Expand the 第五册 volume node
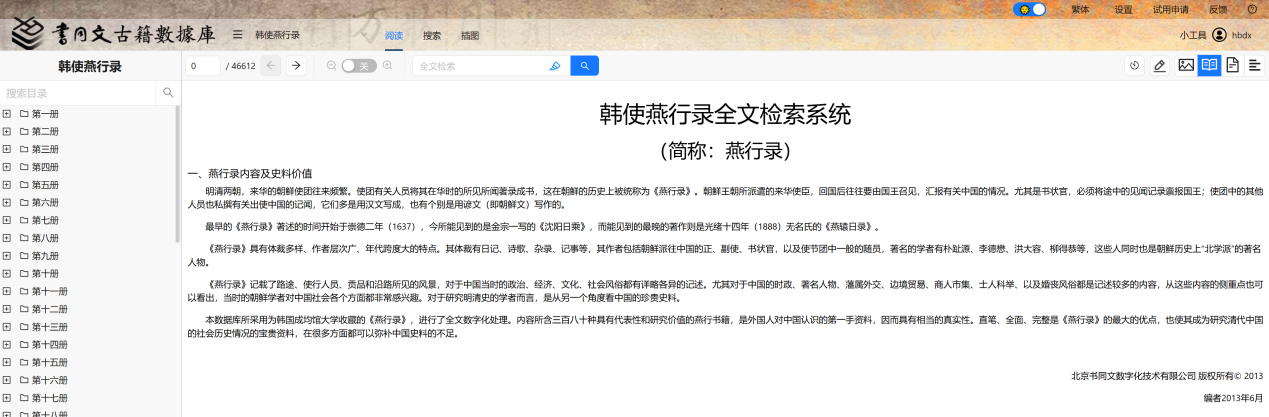The width and height of the screenshot is (1269, 417). click(x=7, y=185)
